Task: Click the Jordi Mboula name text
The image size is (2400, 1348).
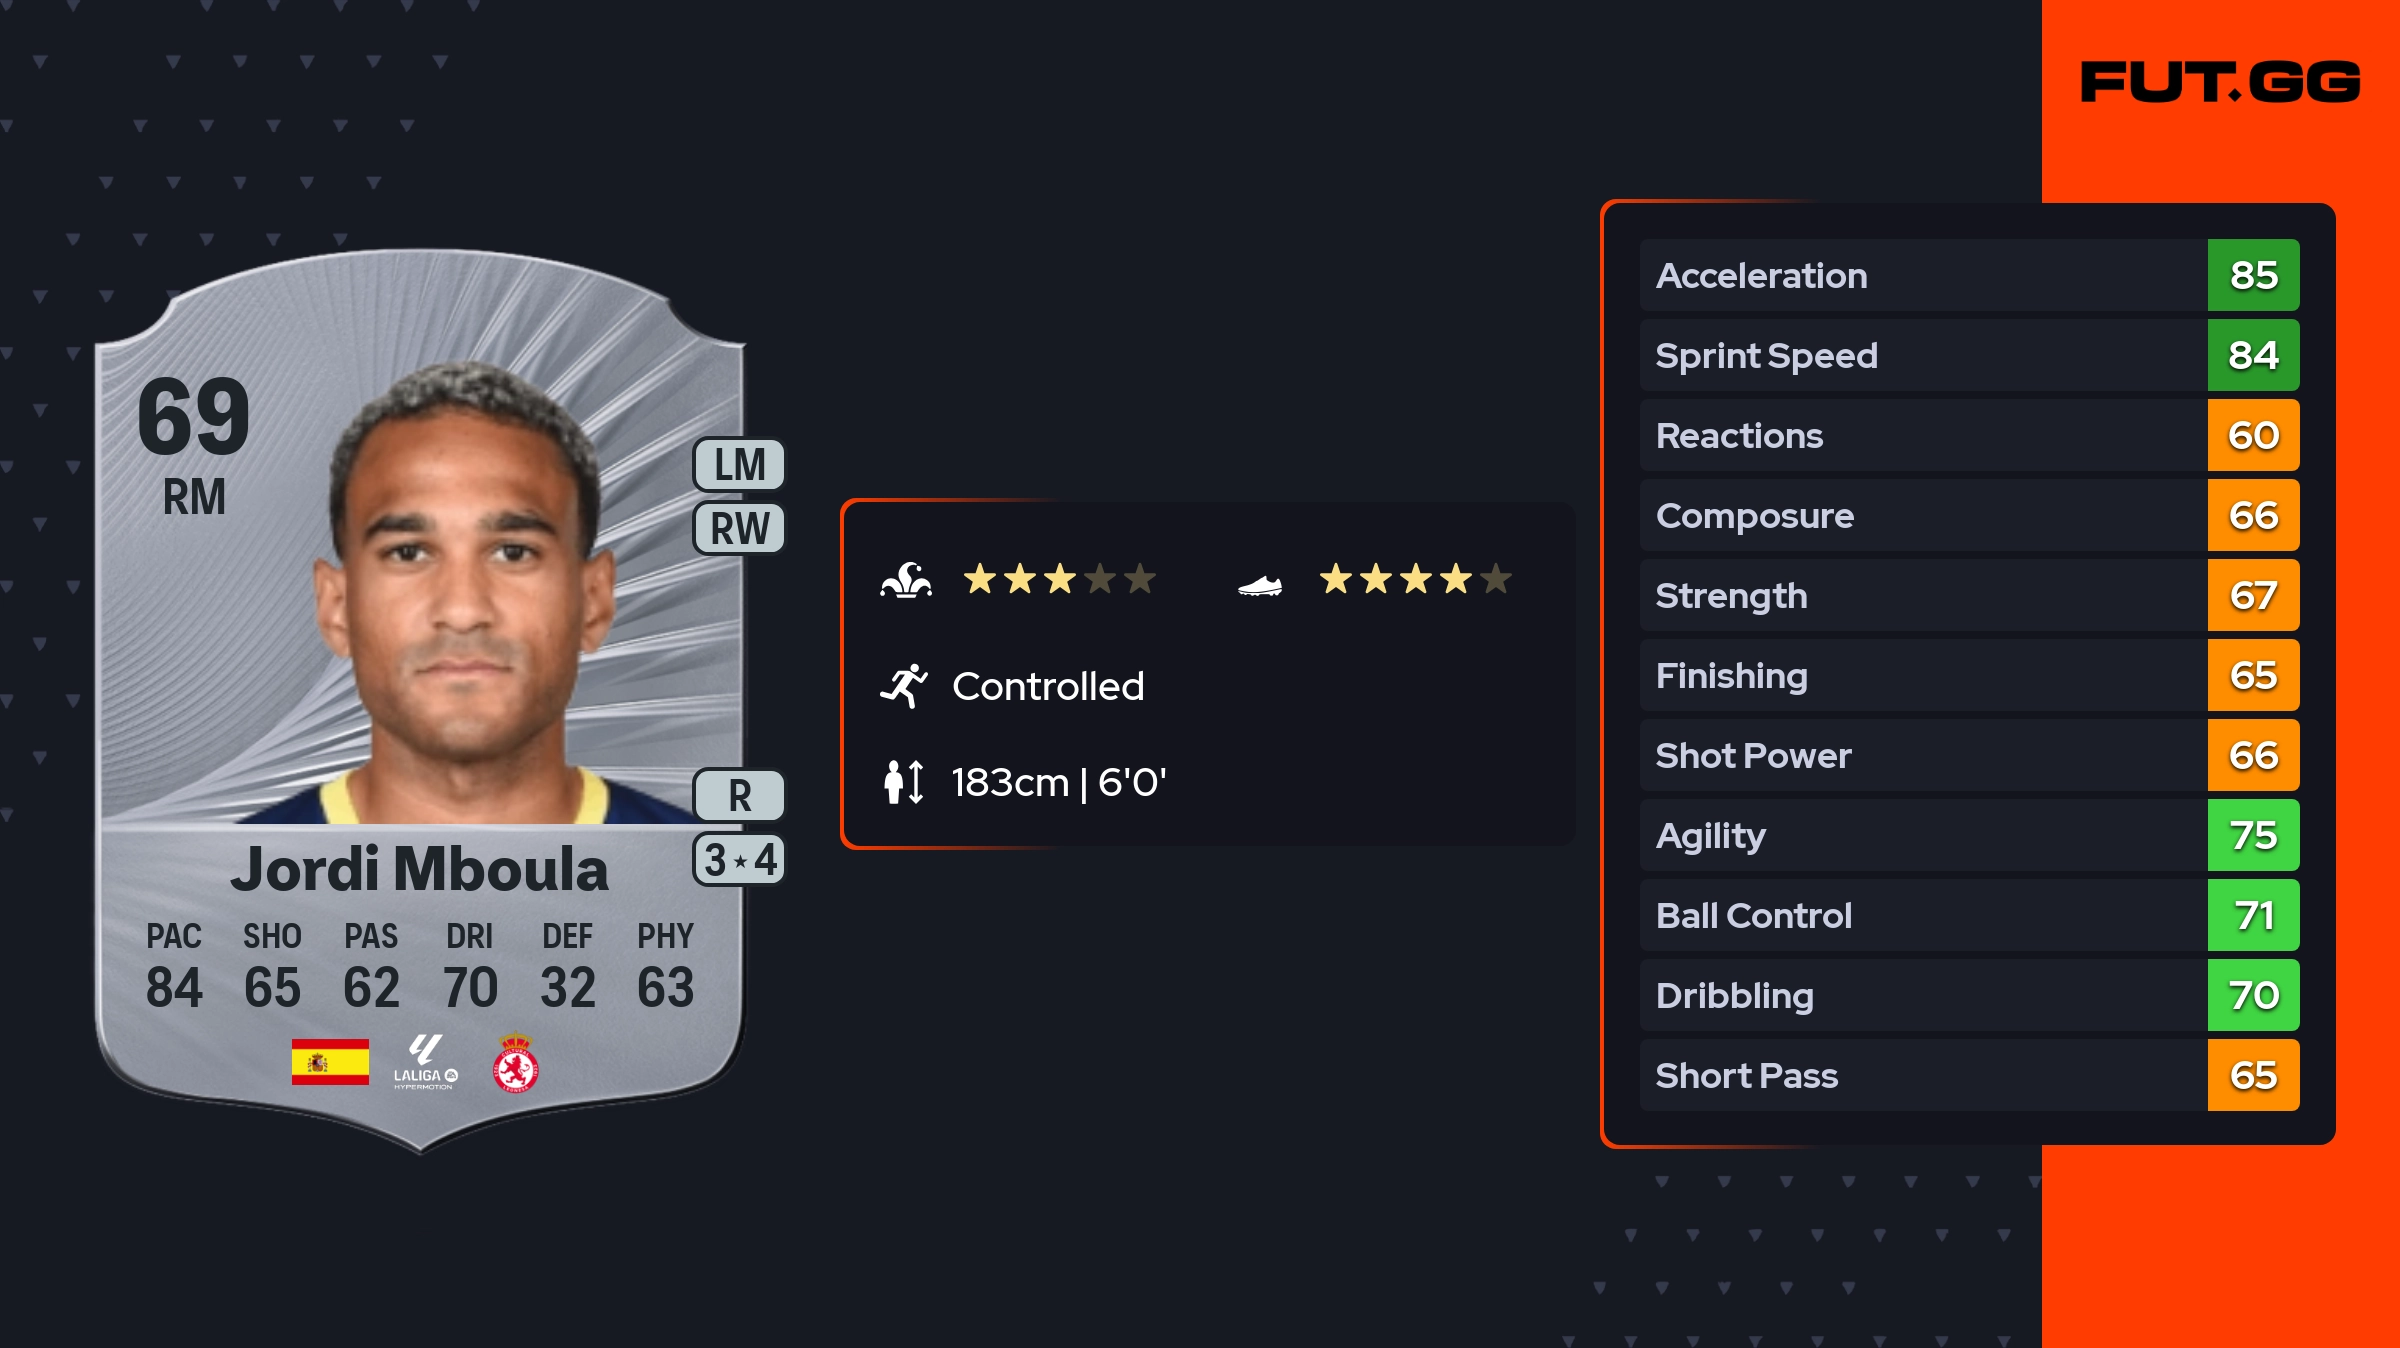Action: coord(419,868)
